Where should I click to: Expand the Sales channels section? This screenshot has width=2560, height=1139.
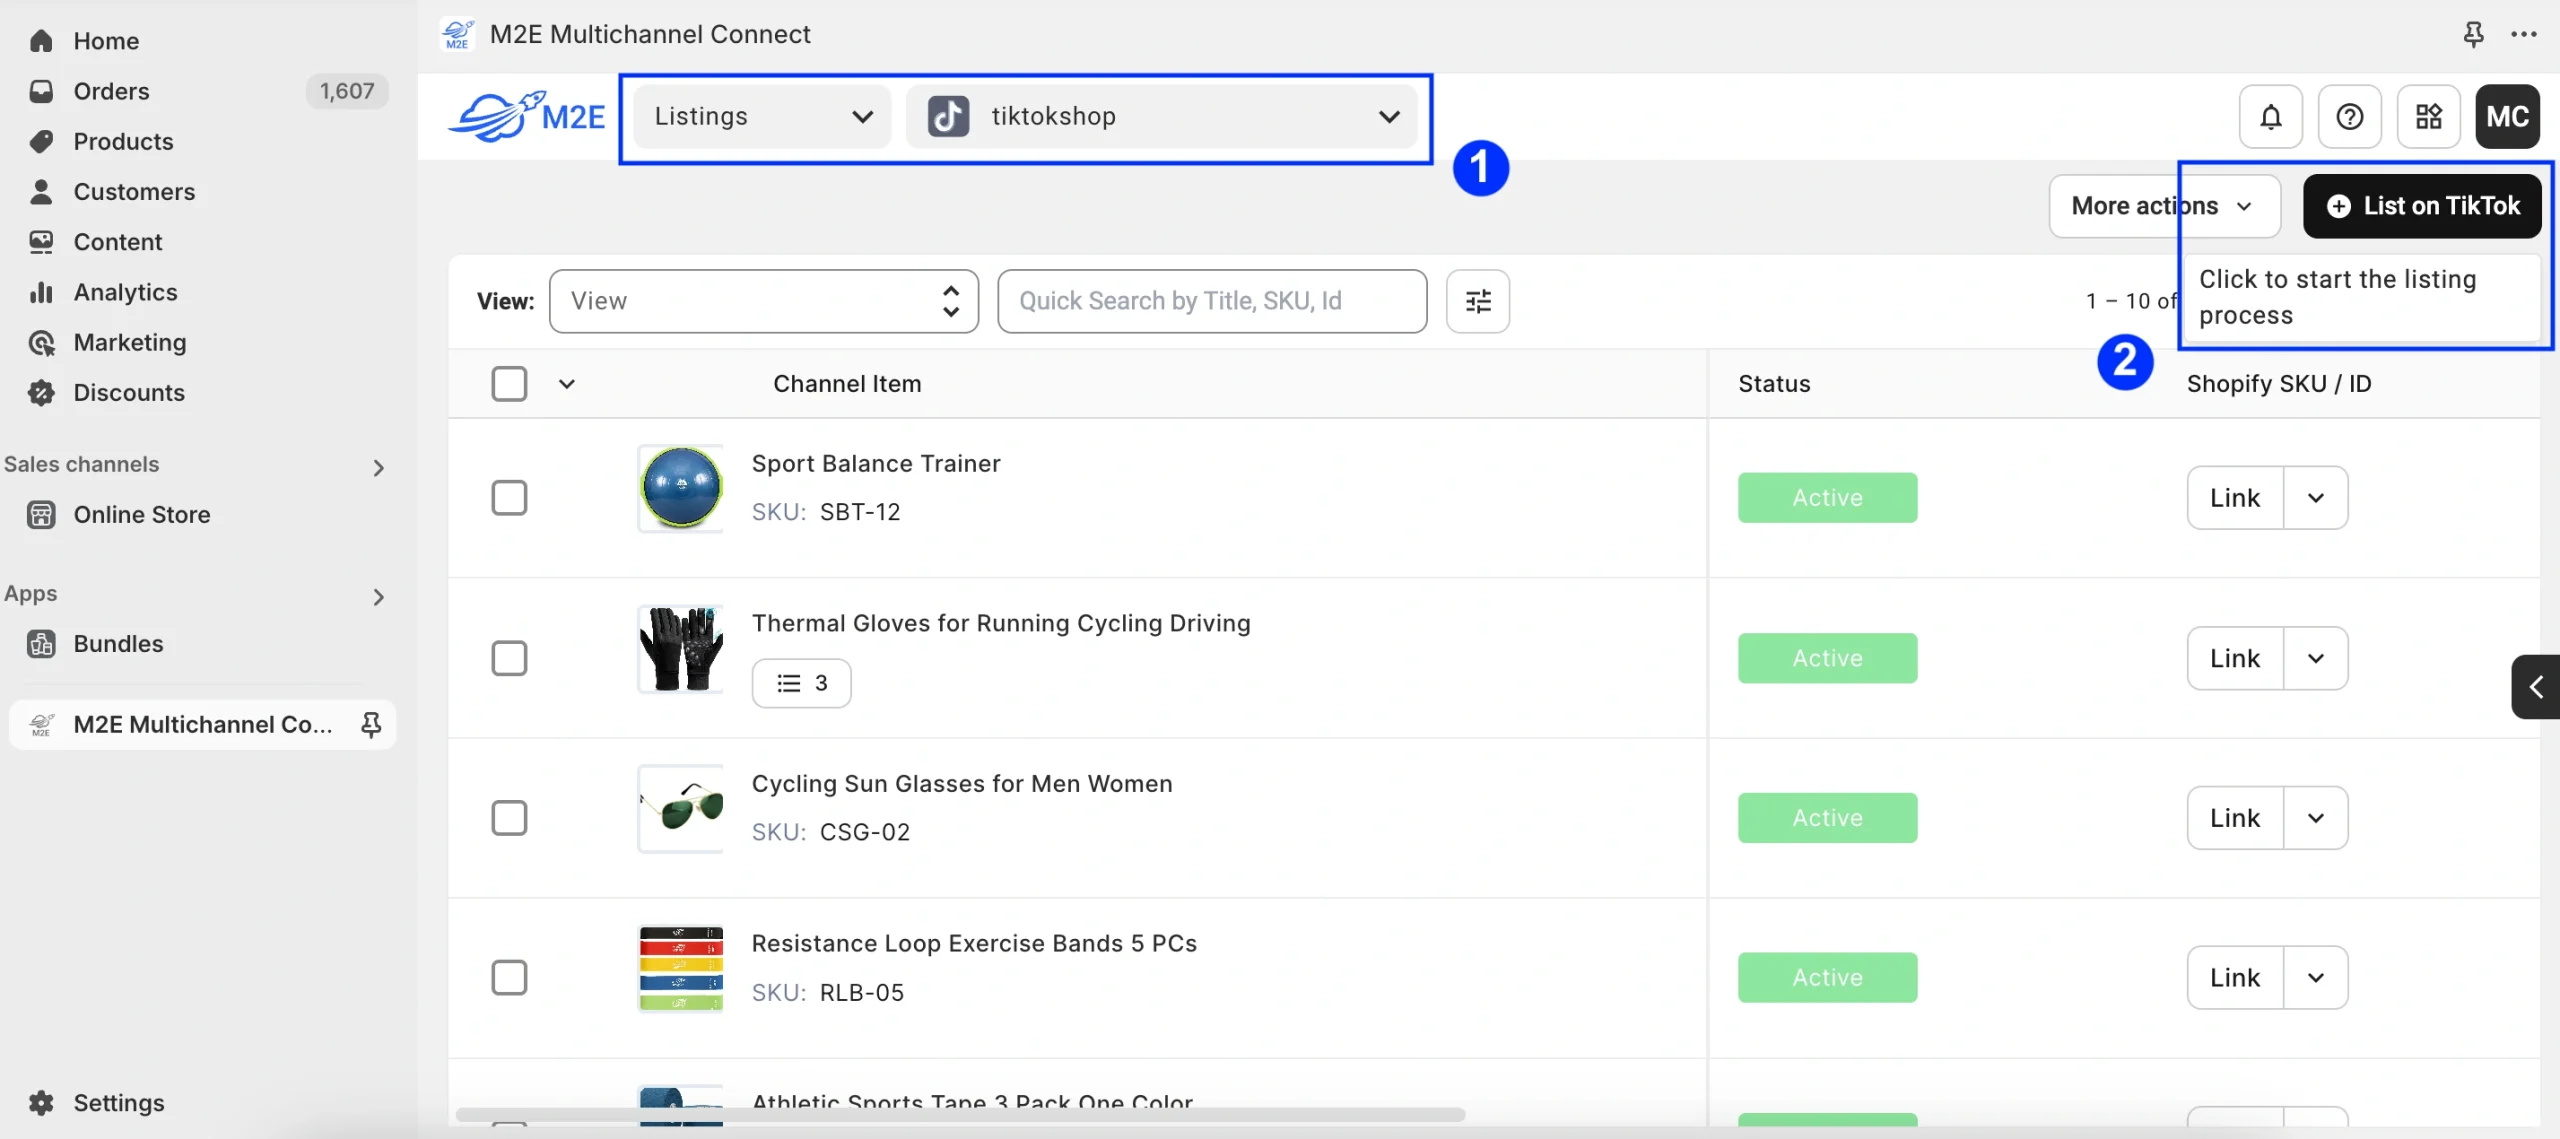[377, 466]
